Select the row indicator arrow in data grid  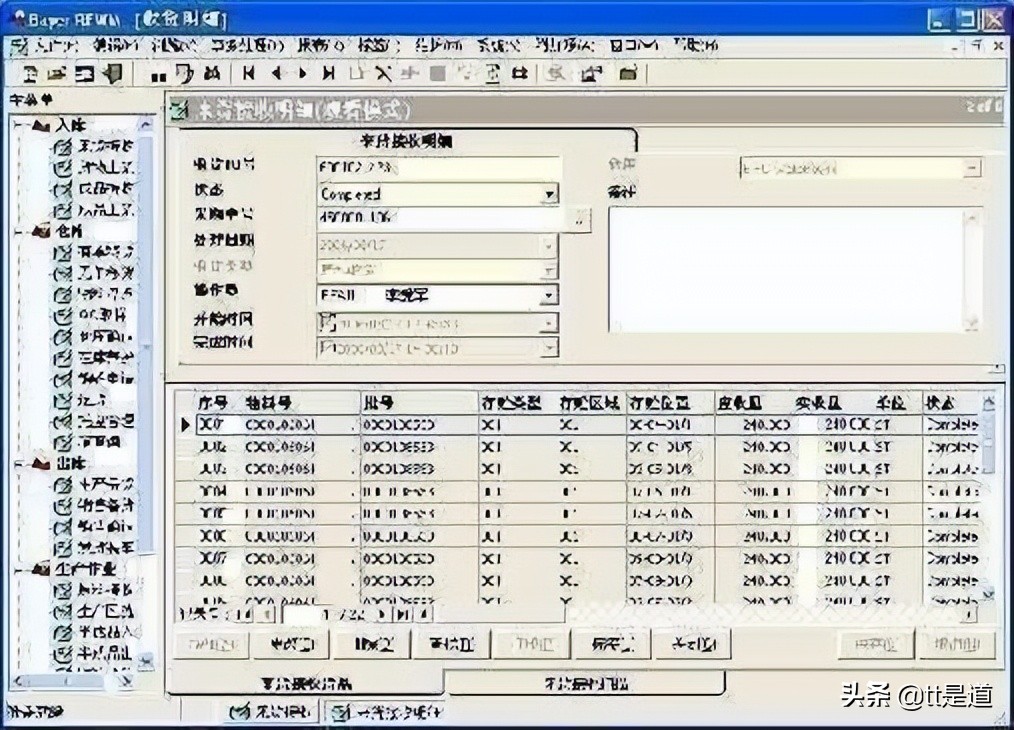point(186,424)
